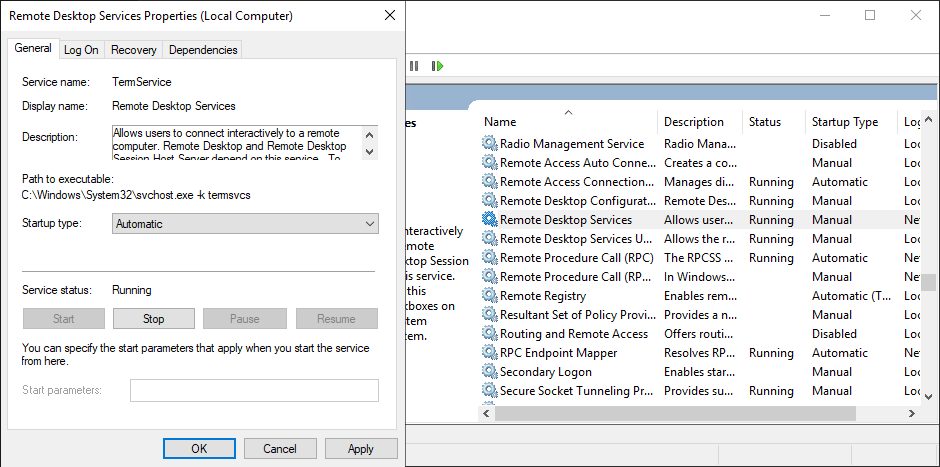This screenshot has width=940, height=467.
Task: Click services list scroll down arrow
Action: tap(929, 396)
